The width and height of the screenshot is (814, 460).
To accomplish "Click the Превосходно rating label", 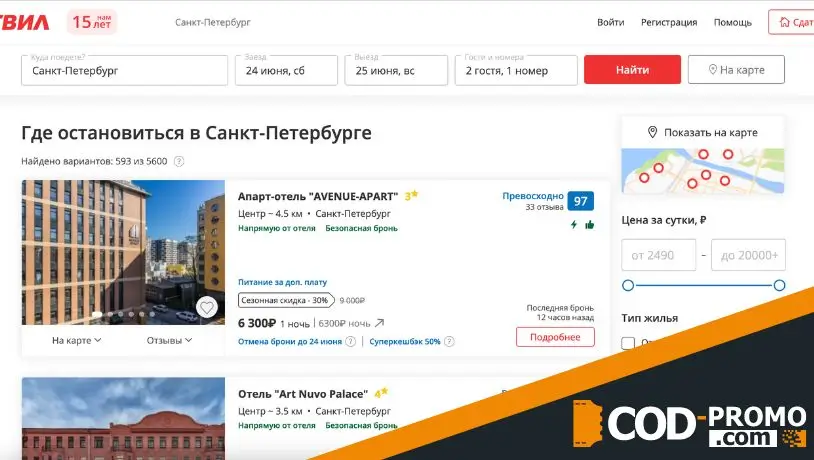I will (x=533, y=196).
